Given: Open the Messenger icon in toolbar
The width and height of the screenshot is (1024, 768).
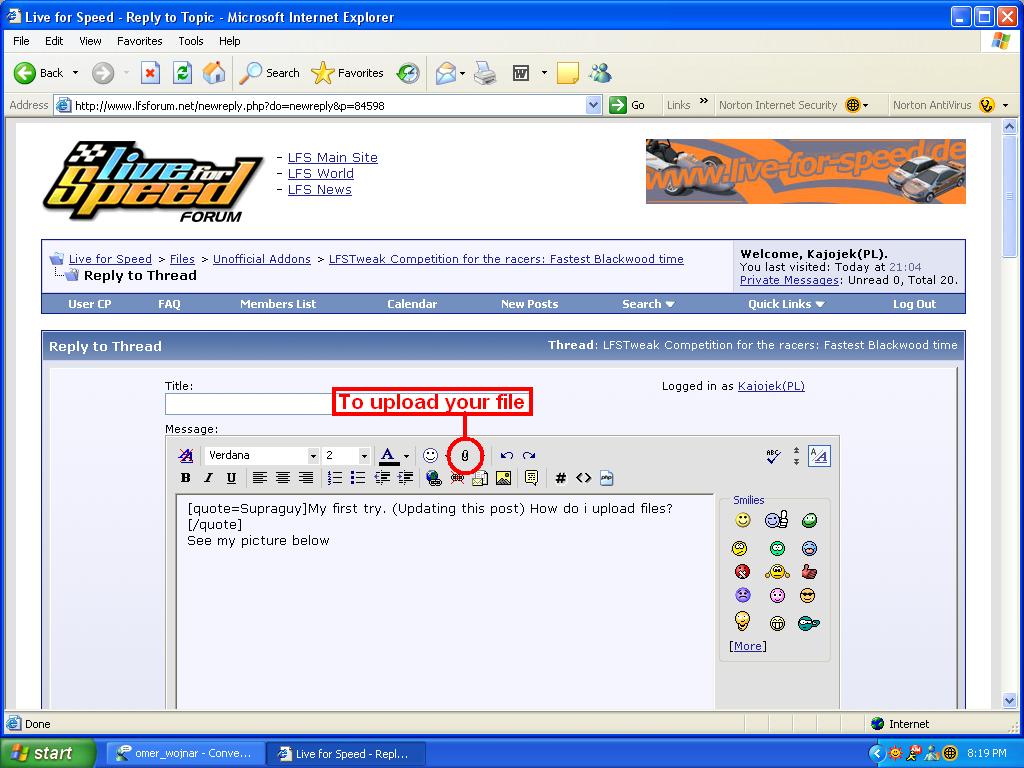Looking at the screenshot, I should click(600, 72).
